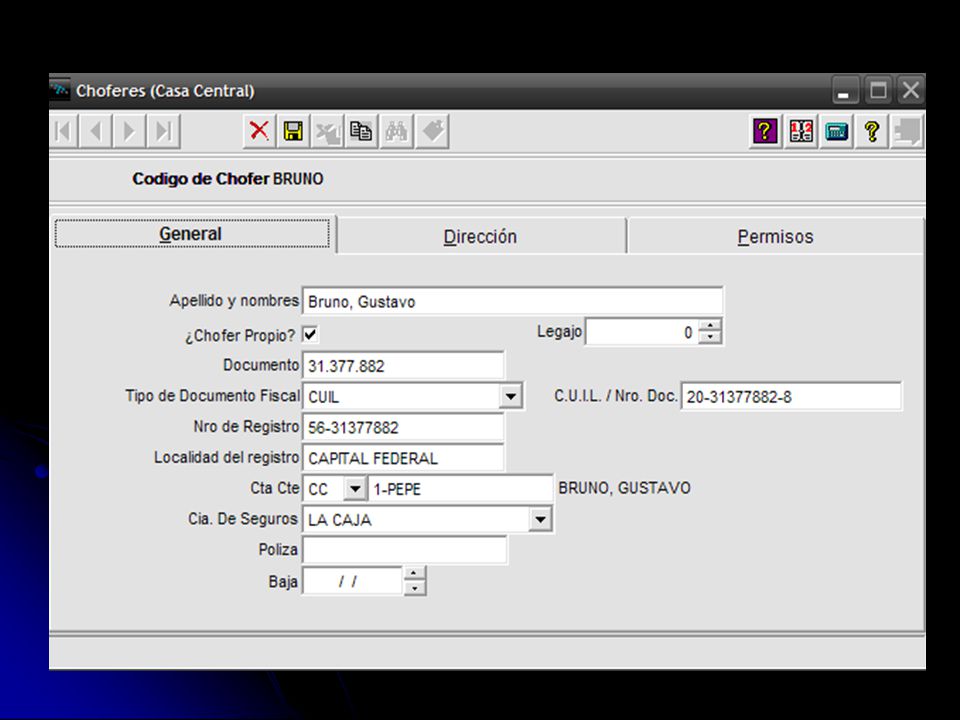960x720 pixels.
Task: Open the Cta Cte CC dropdown
Action: pyautogui.click(x=354, y=489)
